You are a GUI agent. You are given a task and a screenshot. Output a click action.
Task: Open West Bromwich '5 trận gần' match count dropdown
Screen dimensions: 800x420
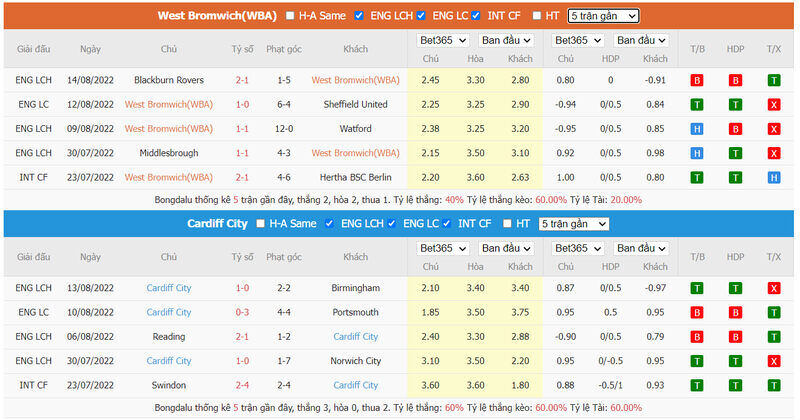603,16
